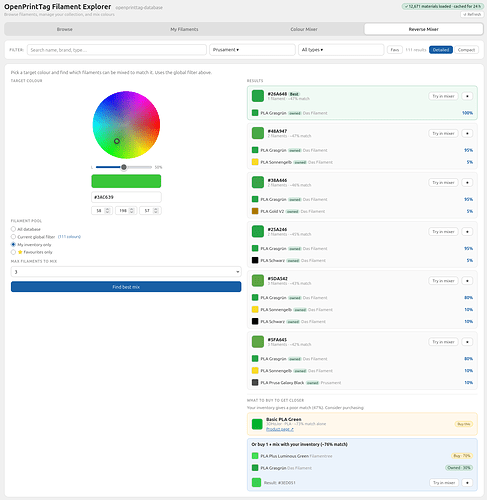This screenshot has height=500, width=487.
Task: Click the Find best mix button
Action: click(126, 287)
